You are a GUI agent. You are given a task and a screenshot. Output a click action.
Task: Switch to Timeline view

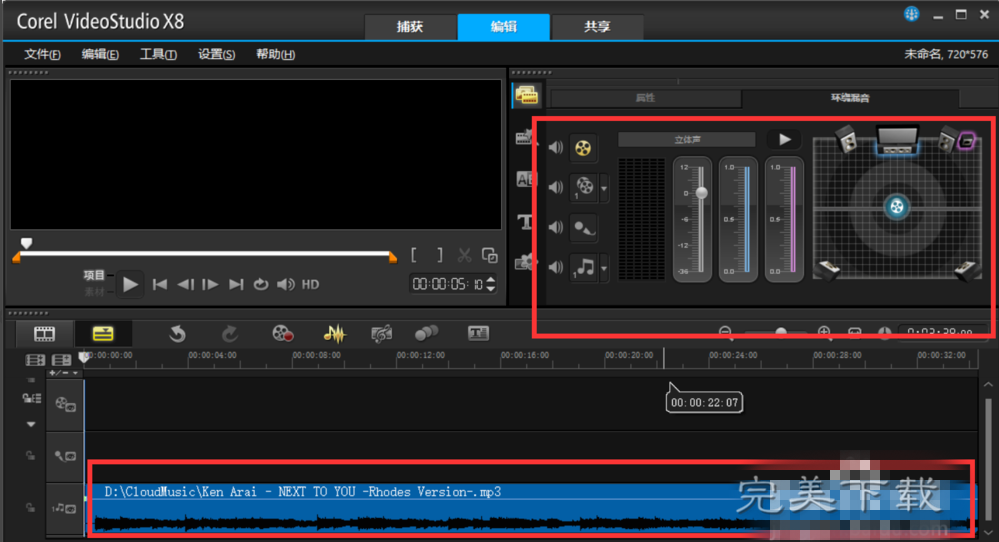[x=103, y=333]
